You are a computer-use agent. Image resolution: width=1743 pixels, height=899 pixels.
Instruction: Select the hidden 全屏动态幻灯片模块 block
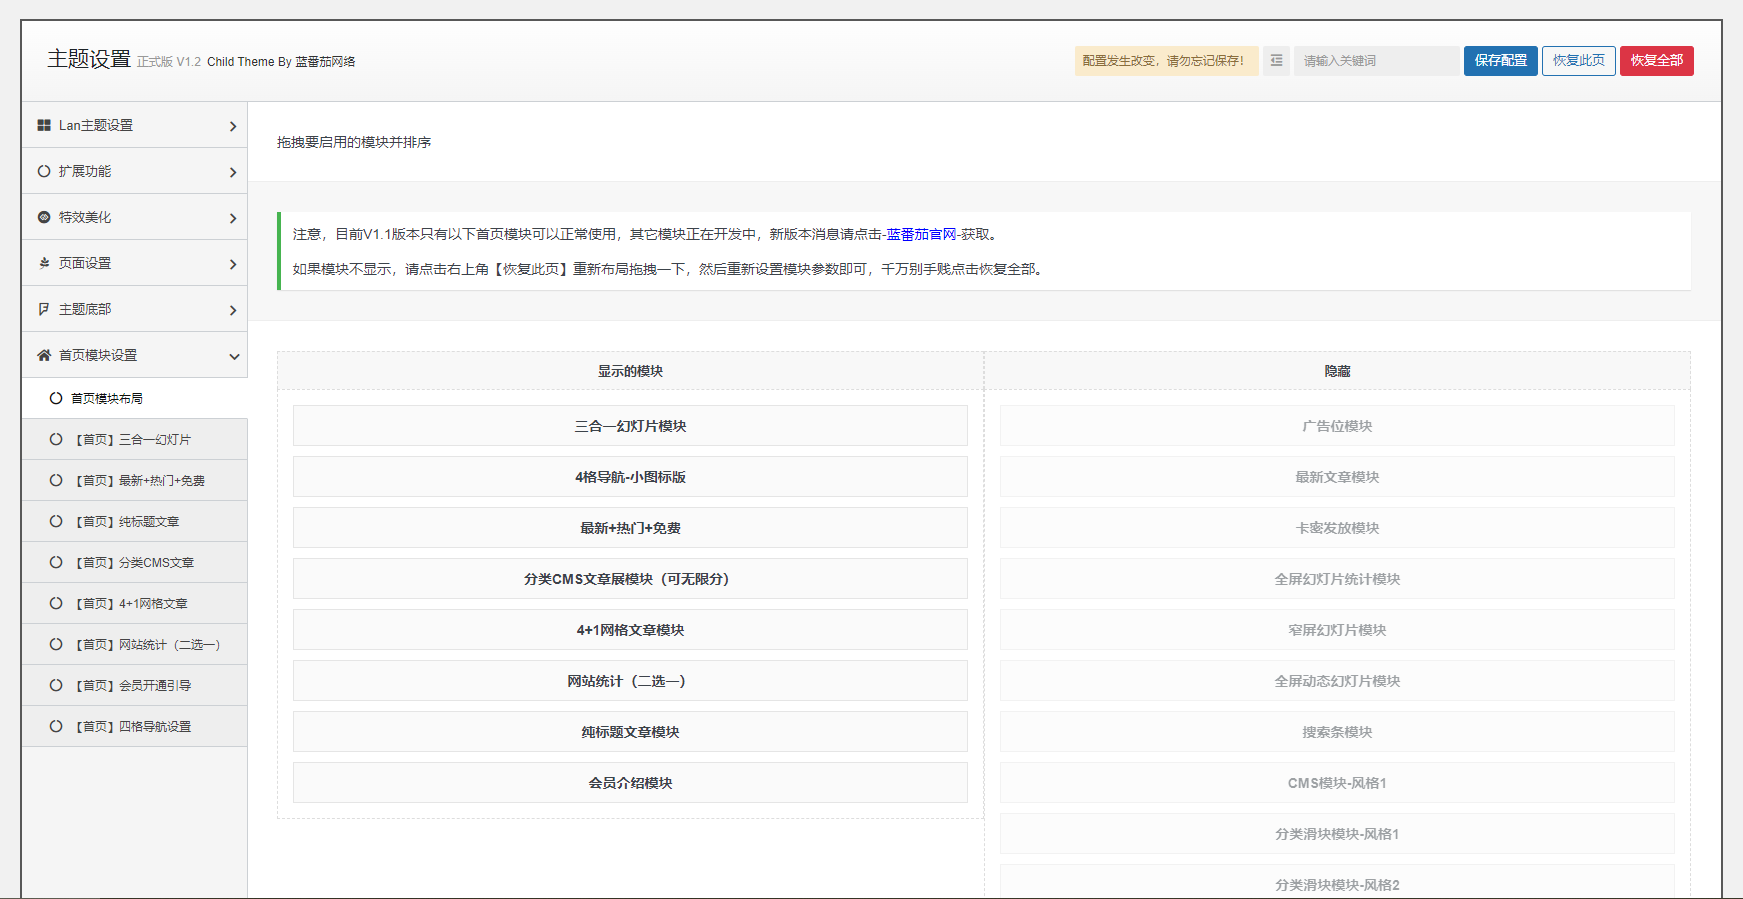(x=1337, y=681)
